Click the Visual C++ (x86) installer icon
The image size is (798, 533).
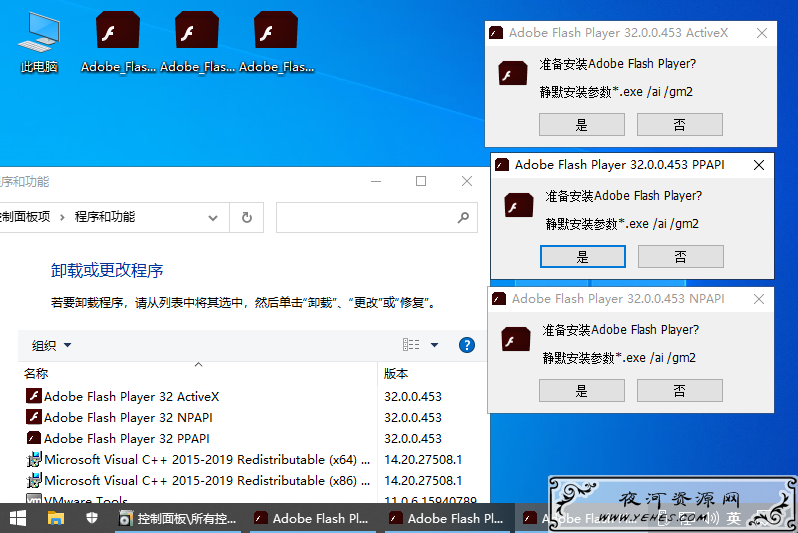click(34, 480)
